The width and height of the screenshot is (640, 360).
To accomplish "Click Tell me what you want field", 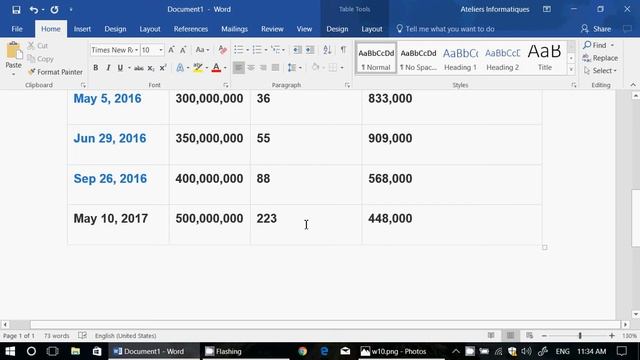I will tap(445, 29).
